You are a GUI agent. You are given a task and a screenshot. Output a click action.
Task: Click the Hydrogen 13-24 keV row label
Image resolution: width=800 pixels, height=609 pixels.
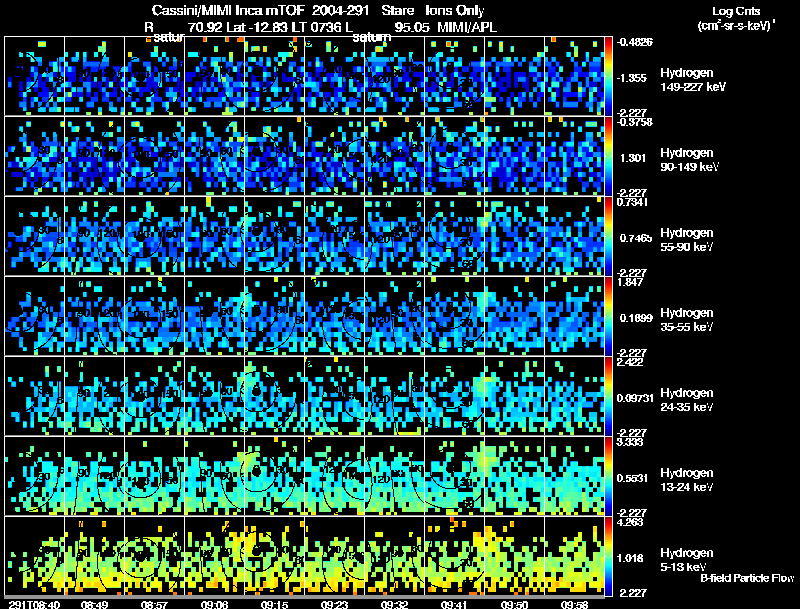coord(687,480)
